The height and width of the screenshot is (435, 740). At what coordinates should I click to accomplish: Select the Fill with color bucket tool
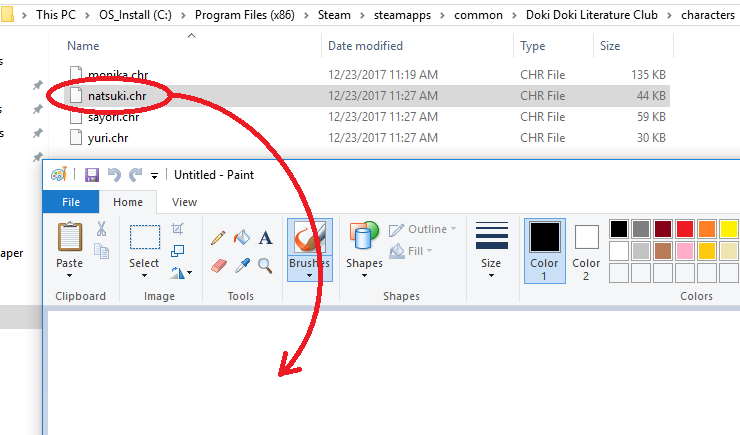(242, 237)
